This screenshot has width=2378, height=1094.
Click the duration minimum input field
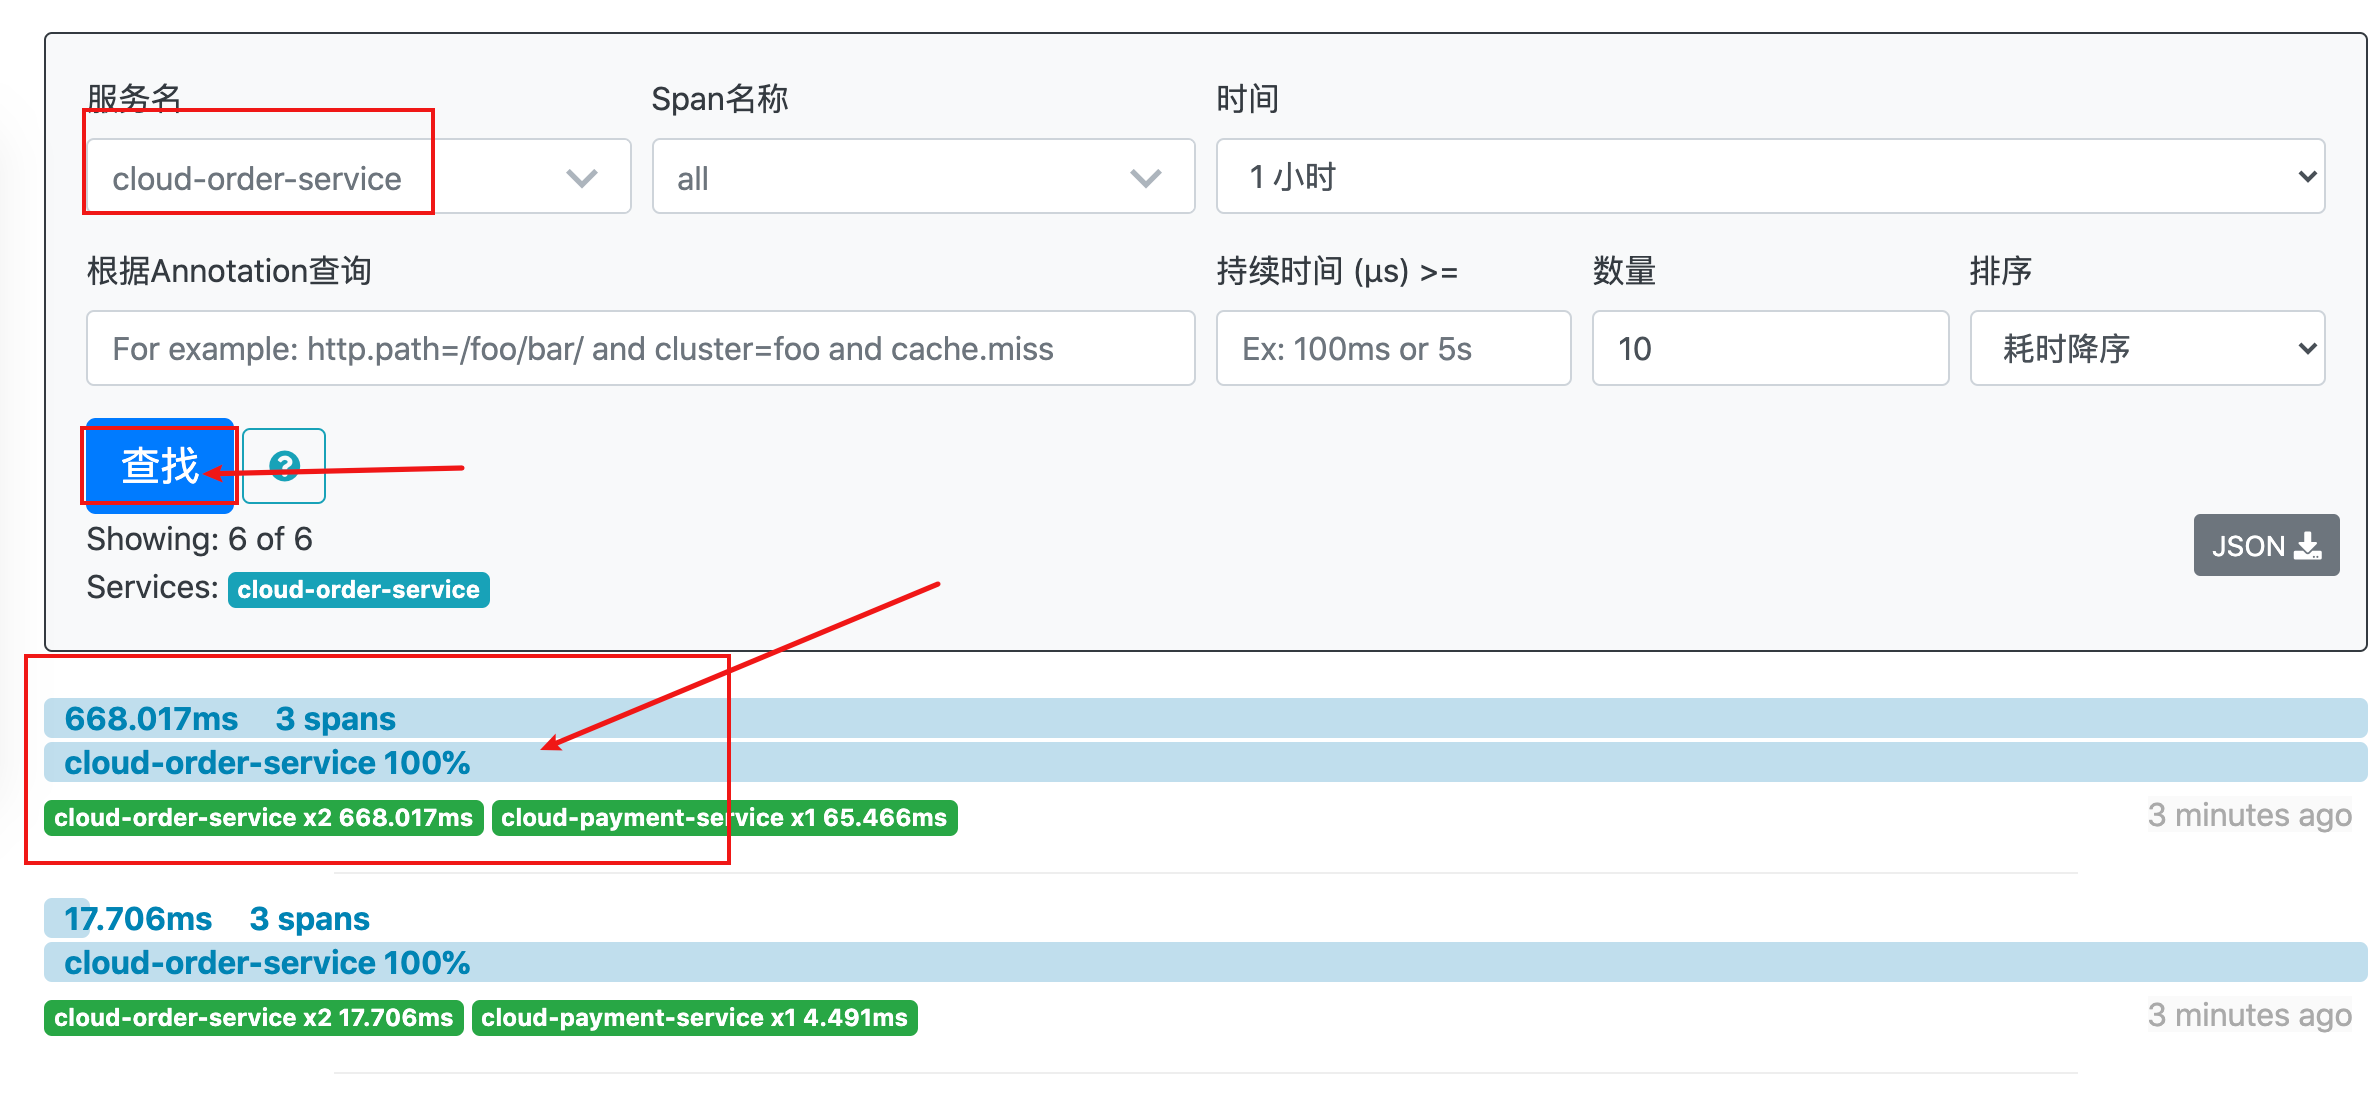click(x=1392, y=348)
